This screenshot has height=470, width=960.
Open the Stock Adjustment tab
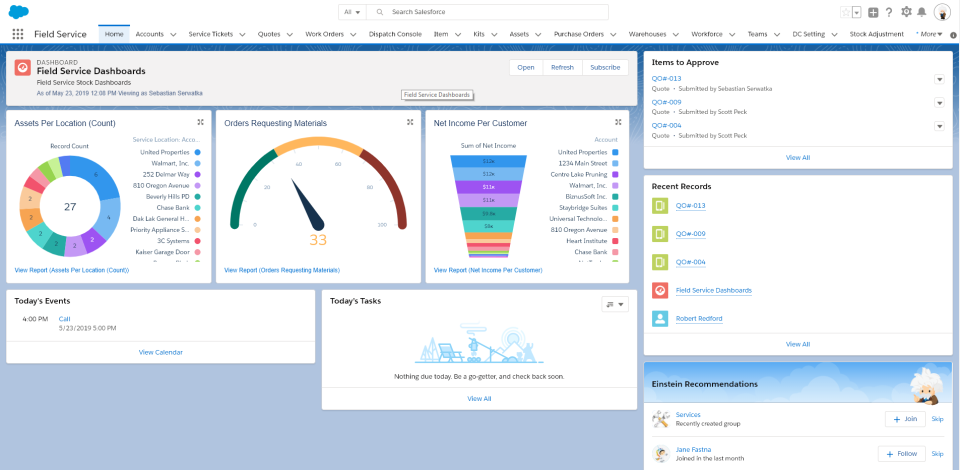click(x=877, y=34)
